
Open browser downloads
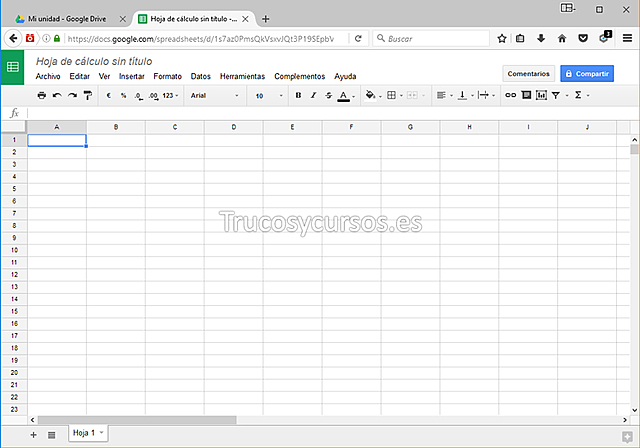(x=541, y=38)
